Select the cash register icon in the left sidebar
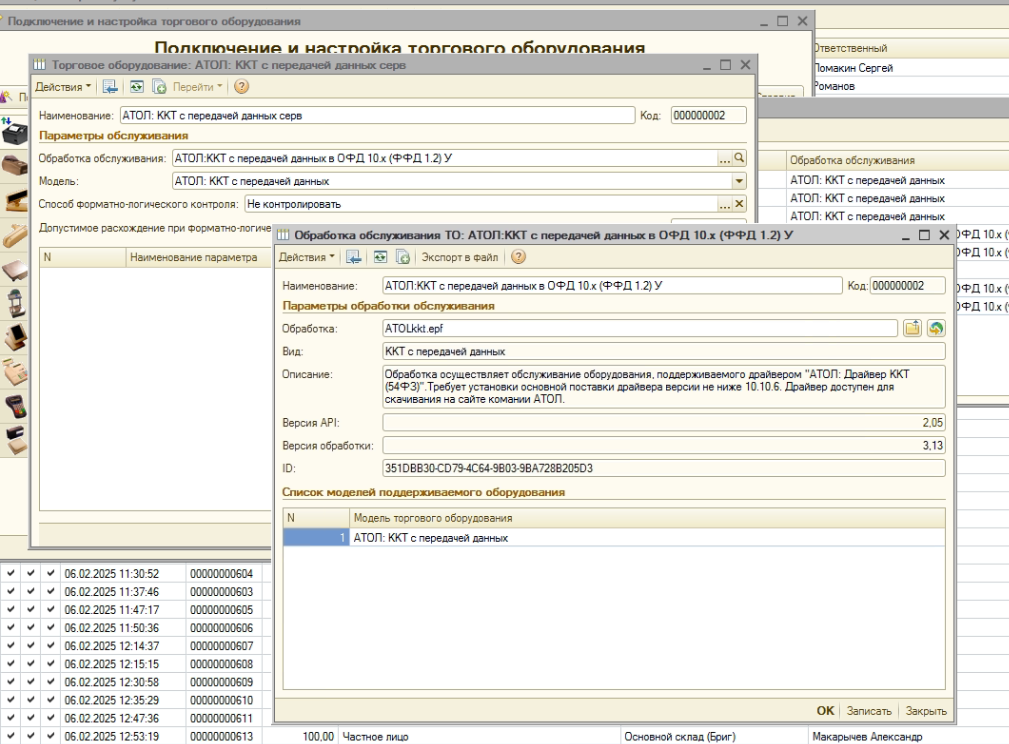 (x=14, y=371)
